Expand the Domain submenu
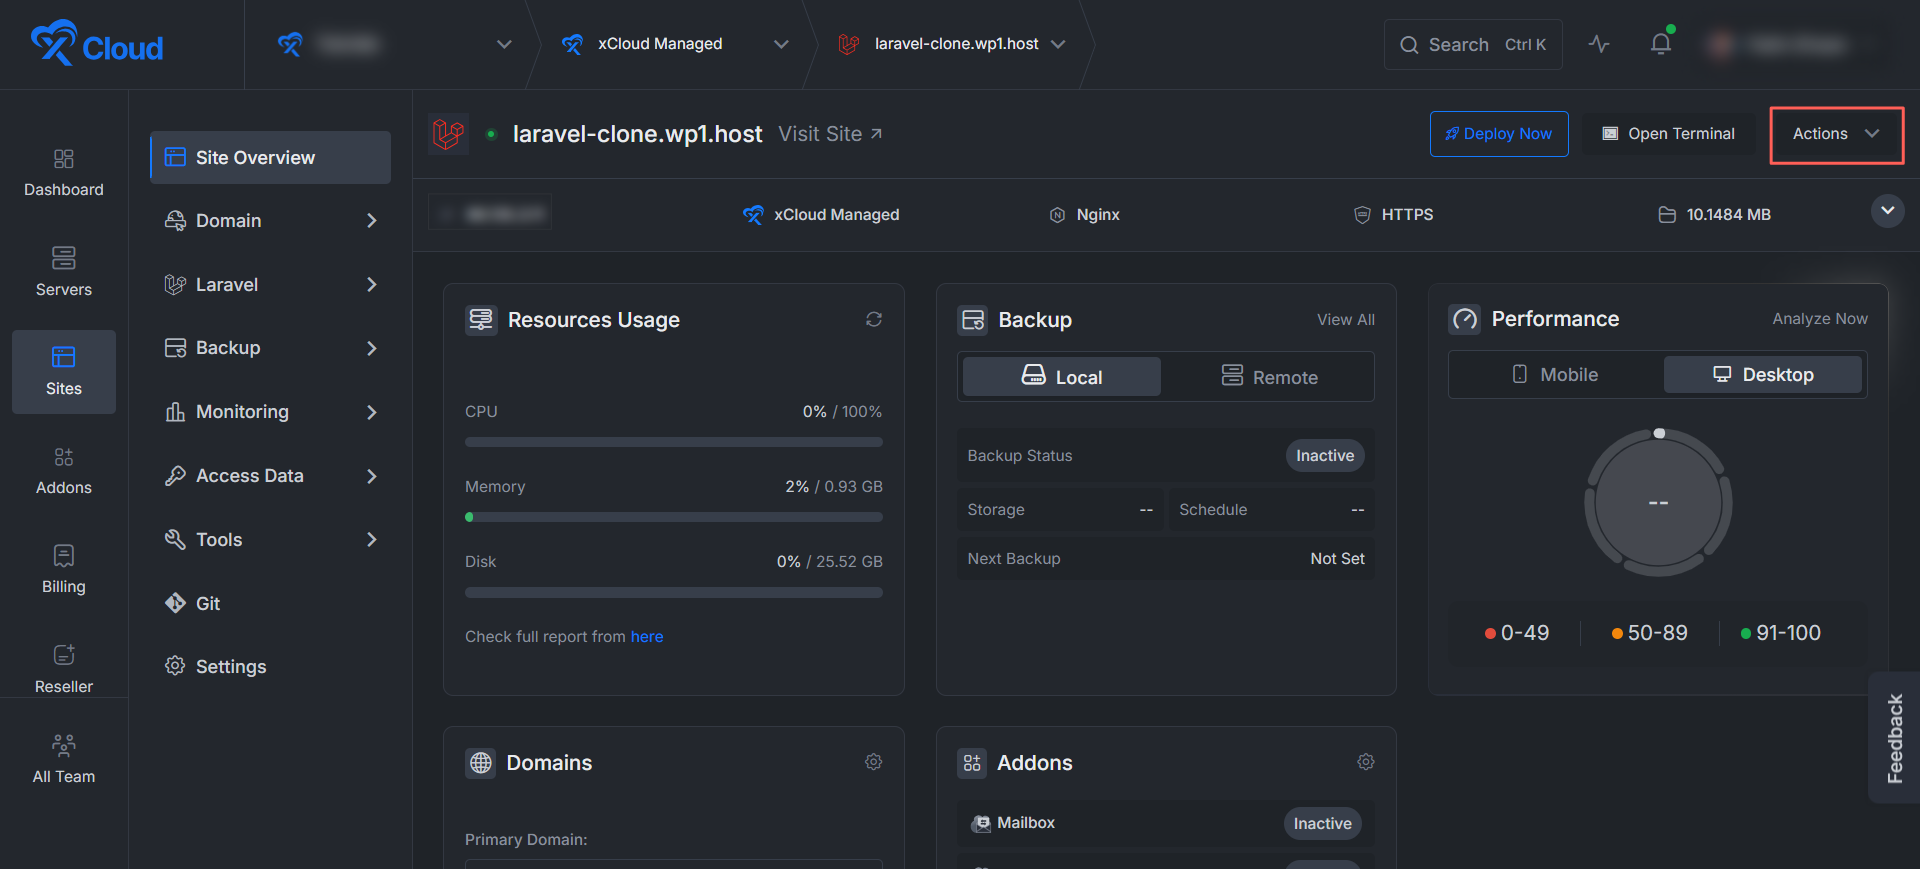Image resolution: width=1920 pixels, height=869 pixels. (270, 220)
